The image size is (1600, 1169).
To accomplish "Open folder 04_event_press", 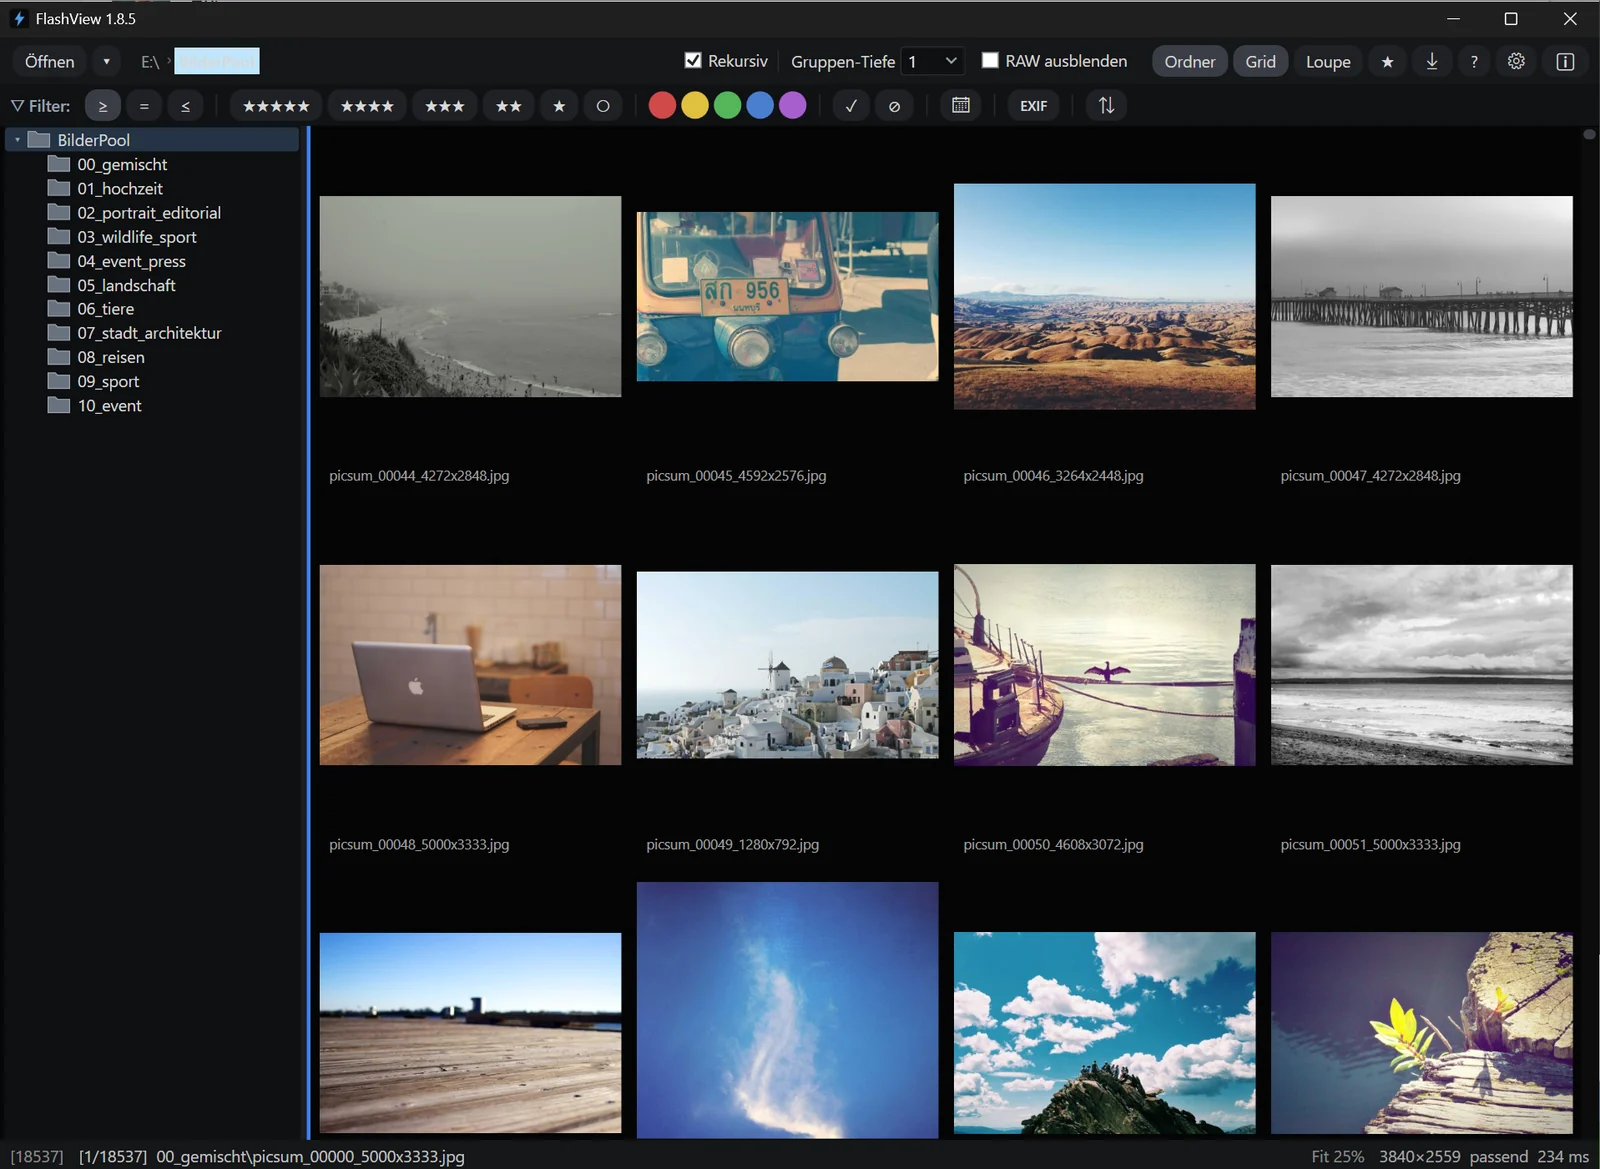I will 131,261.
